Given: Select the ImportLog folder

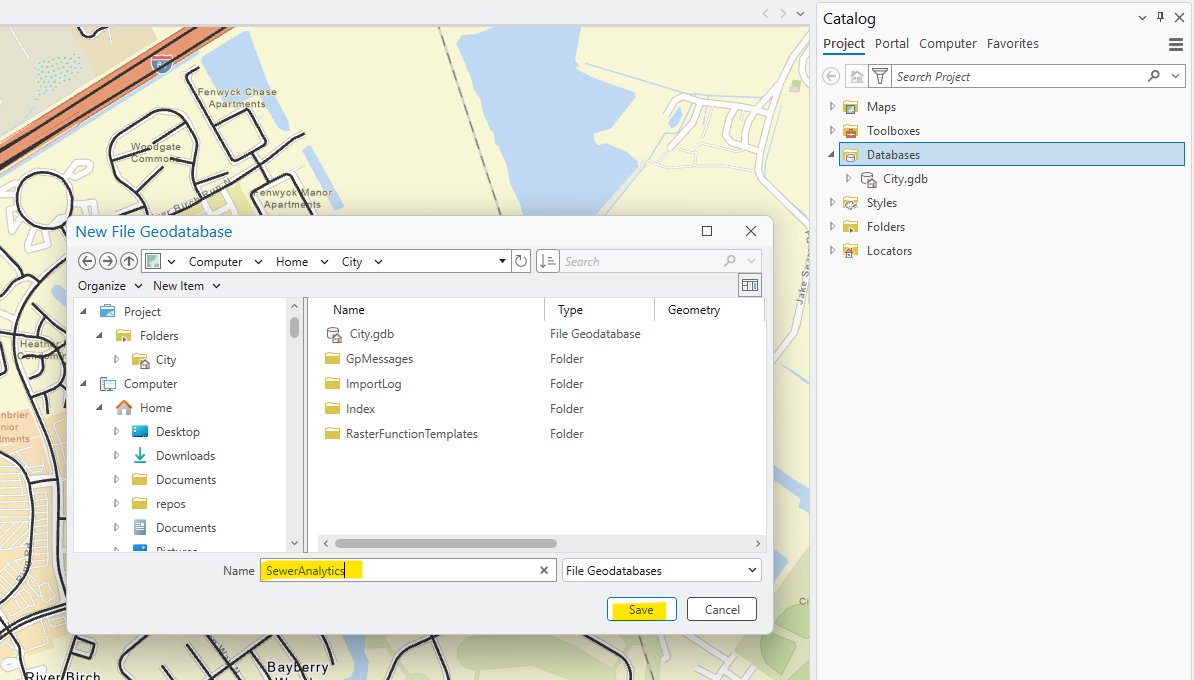Looking at the screenshot, I should (x=373, y=384).
